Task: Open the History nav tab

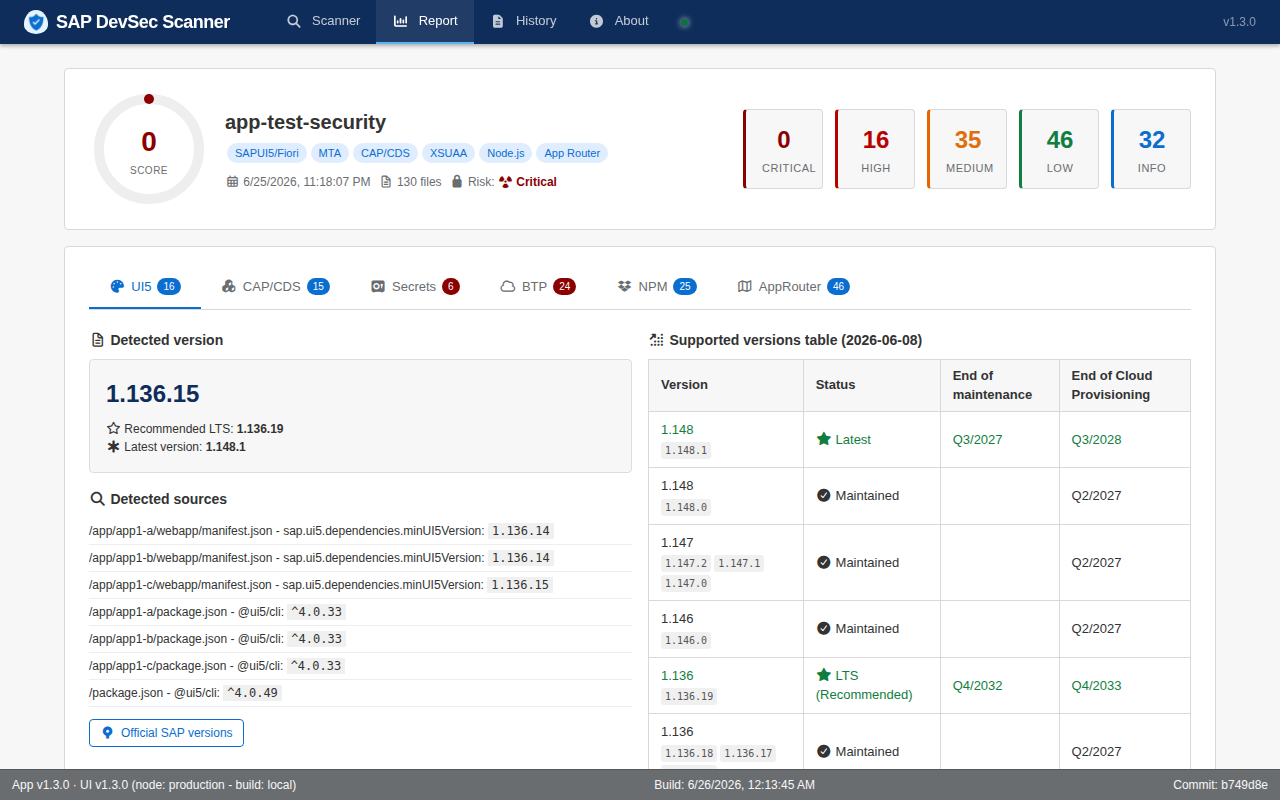Action: (523, 21)
